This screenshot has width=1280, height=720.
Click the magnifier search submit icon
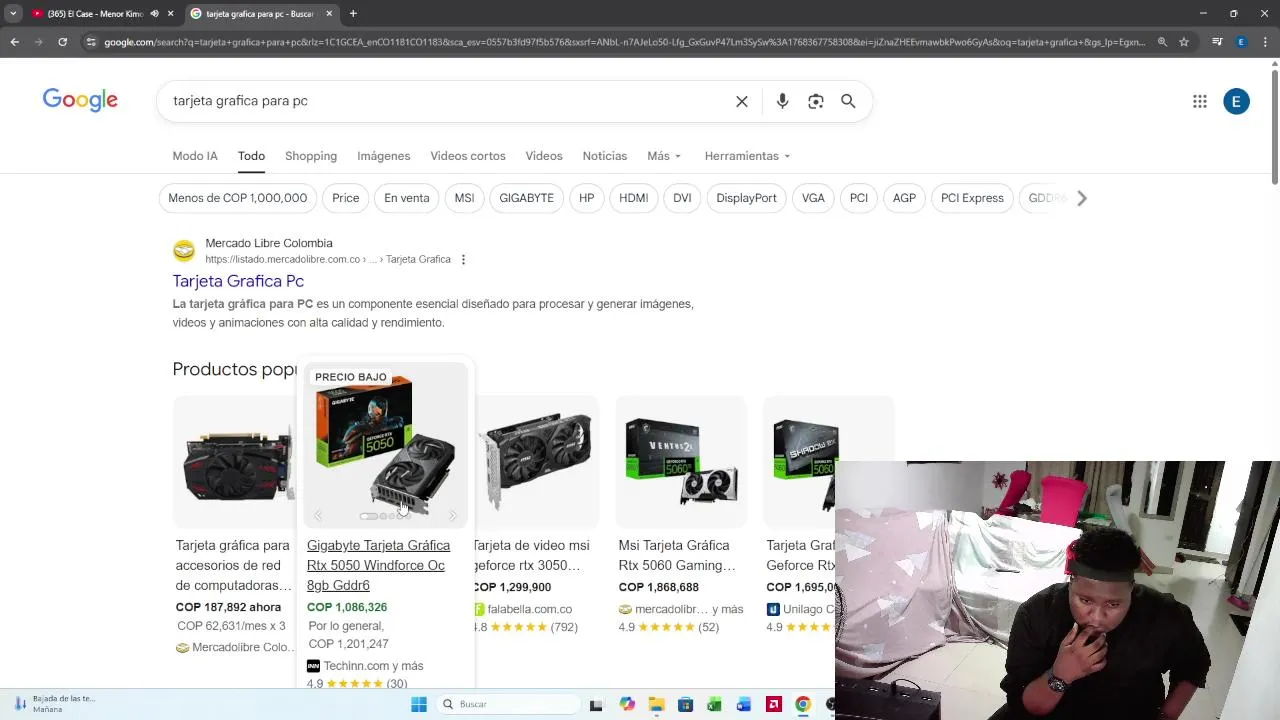click(x=848, y=101)
